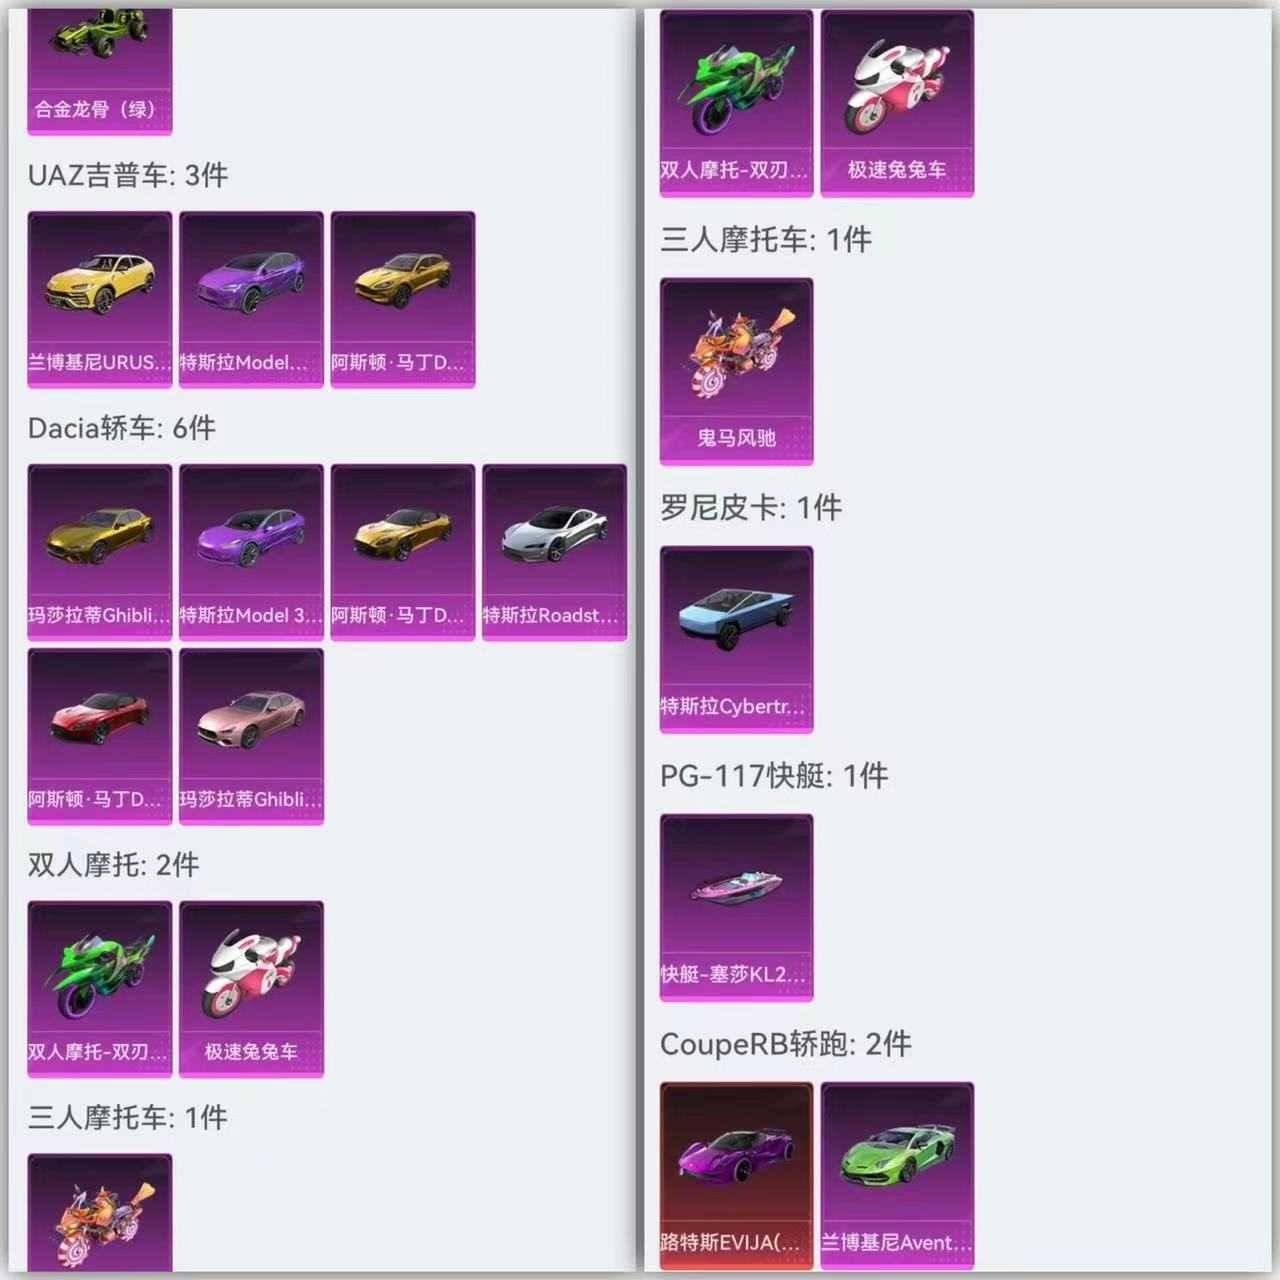Select the gold 阿斯顿·马丁 card under UAZ吉普车

tap(403, 299)
